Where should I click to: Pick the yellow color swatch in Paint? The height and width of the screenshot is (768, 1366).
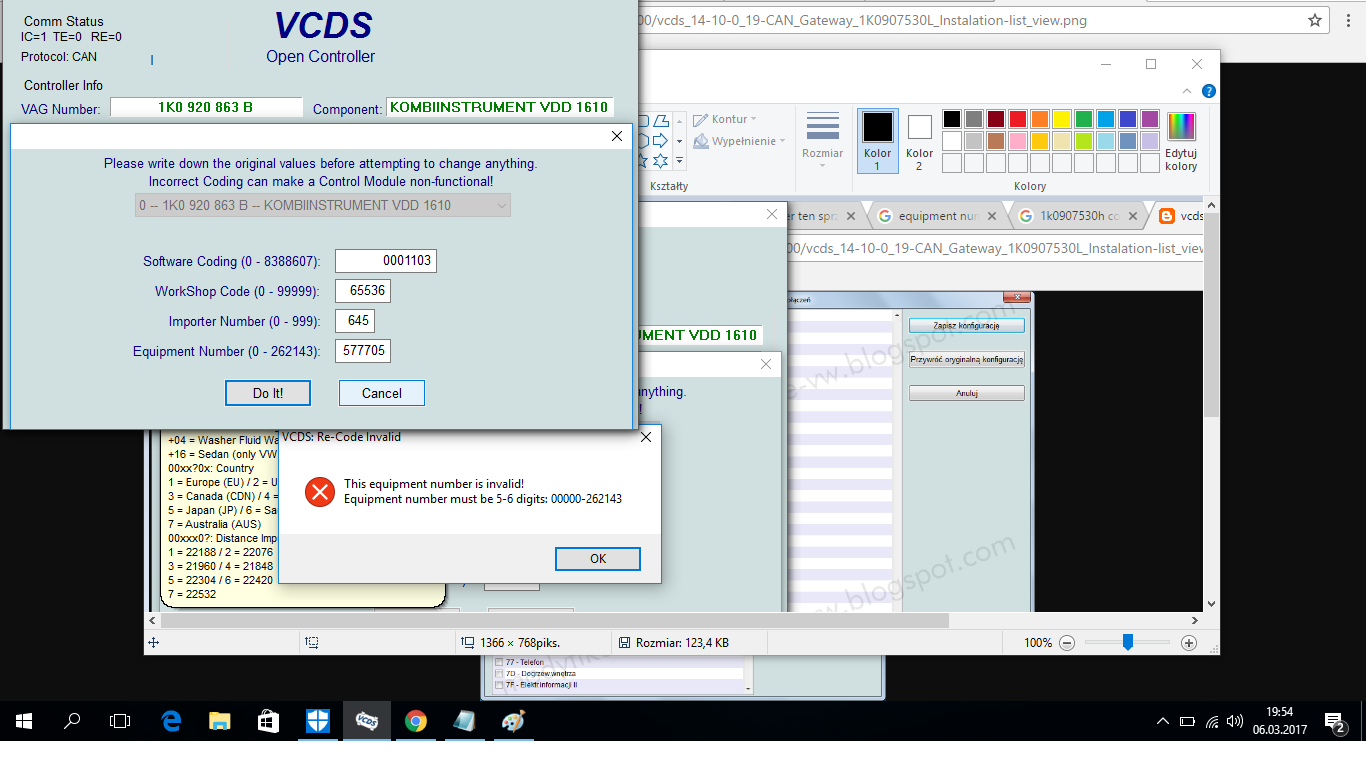[1062, 119]
